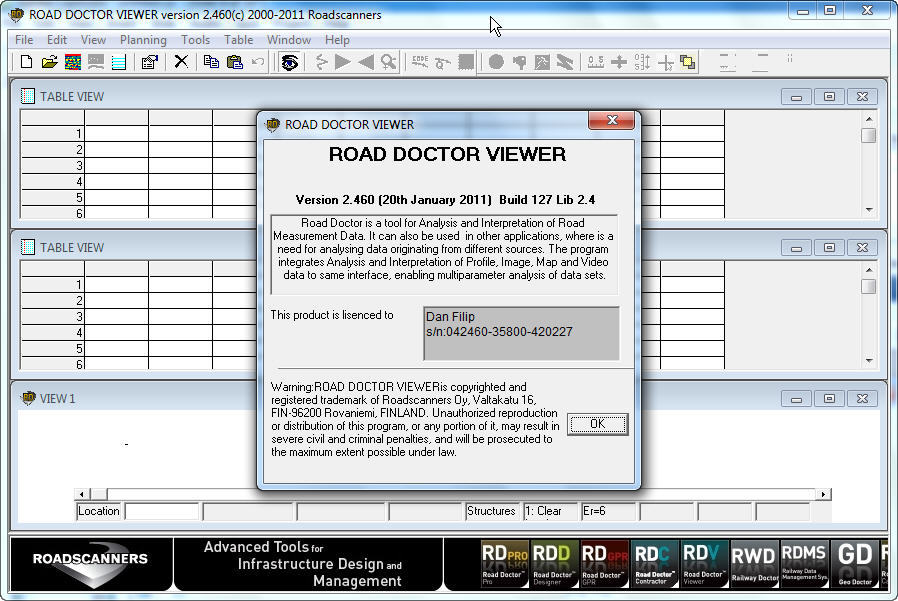Open the Table menu
Image resolution: width=898 pixels, height=601 pixels.
[x=238, y=40]
